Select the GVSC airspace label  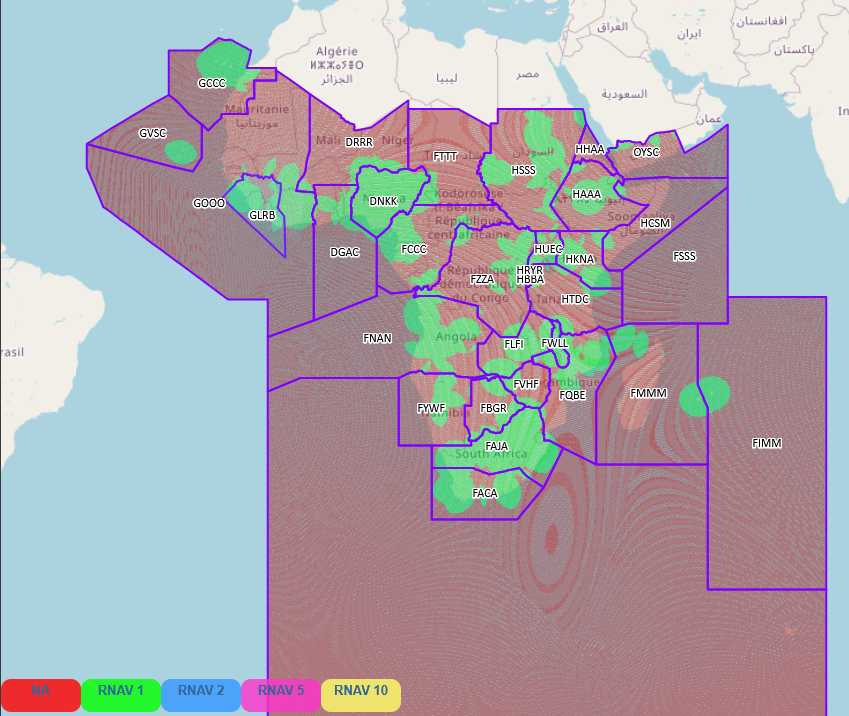153,133
